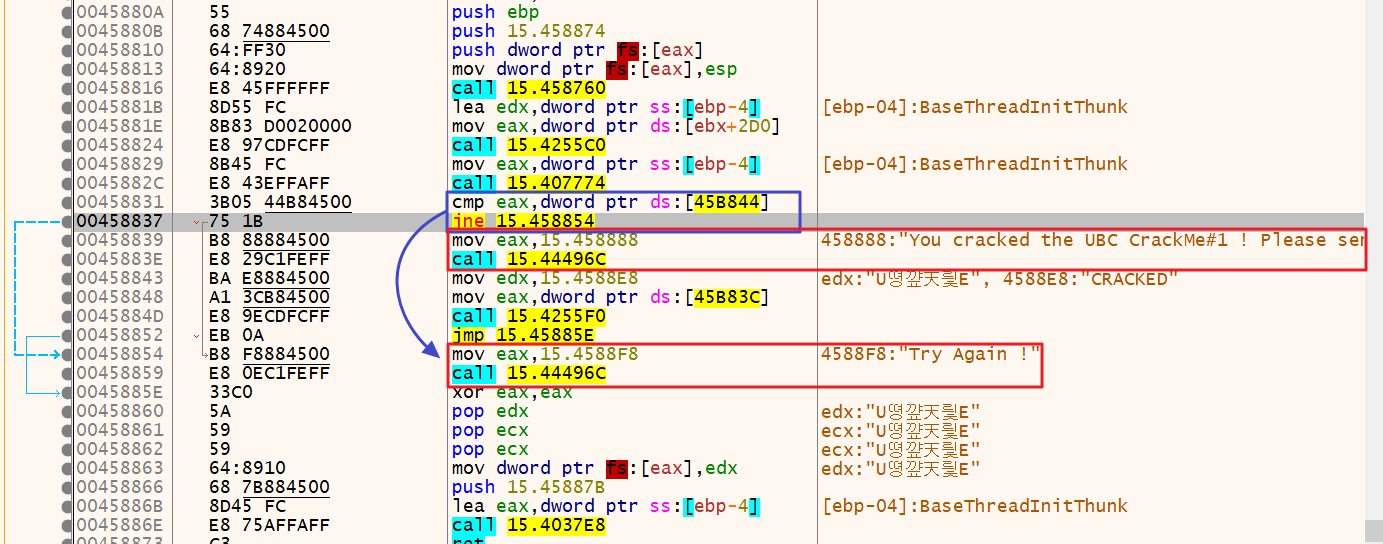
Task: Click the 'mov eax,15.4588F8' instruction
Action: 545,354
